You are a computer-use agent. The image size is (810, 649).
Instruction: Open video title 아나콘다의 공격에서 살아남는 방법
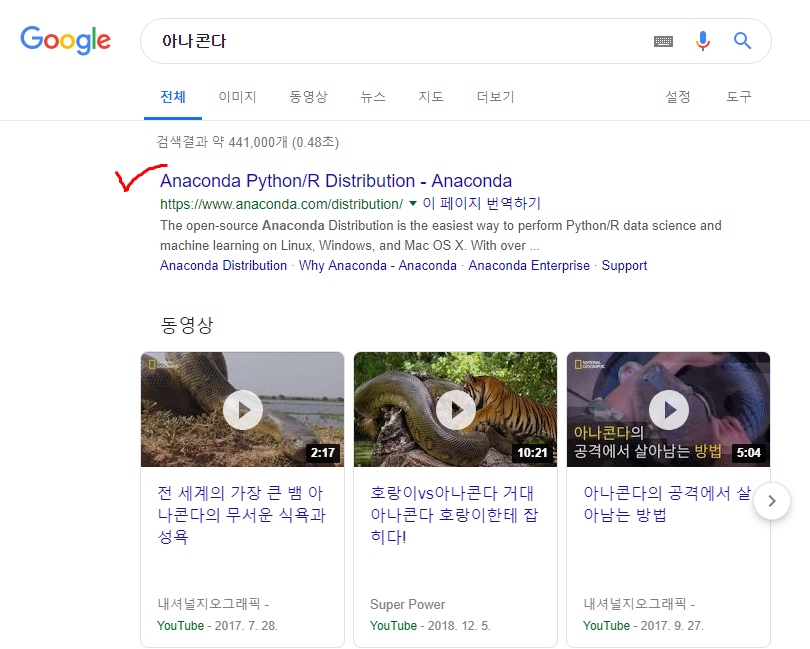pyautogui.click(x=667, y=504)
